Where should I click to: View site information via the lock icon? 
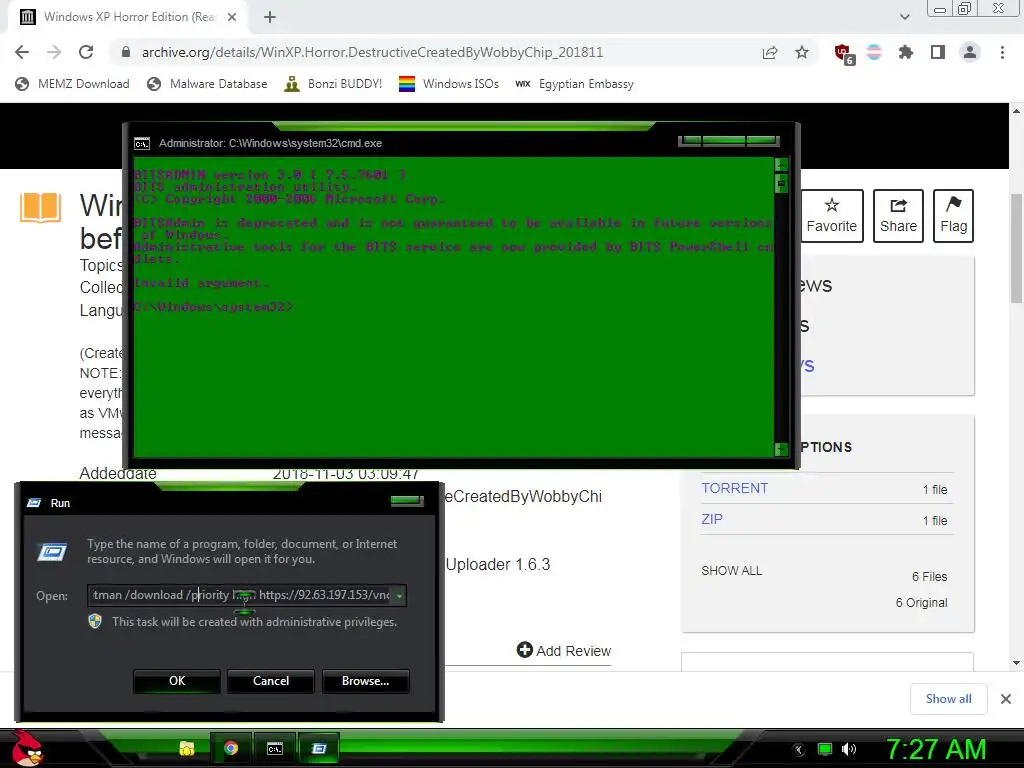coord(126,52)
